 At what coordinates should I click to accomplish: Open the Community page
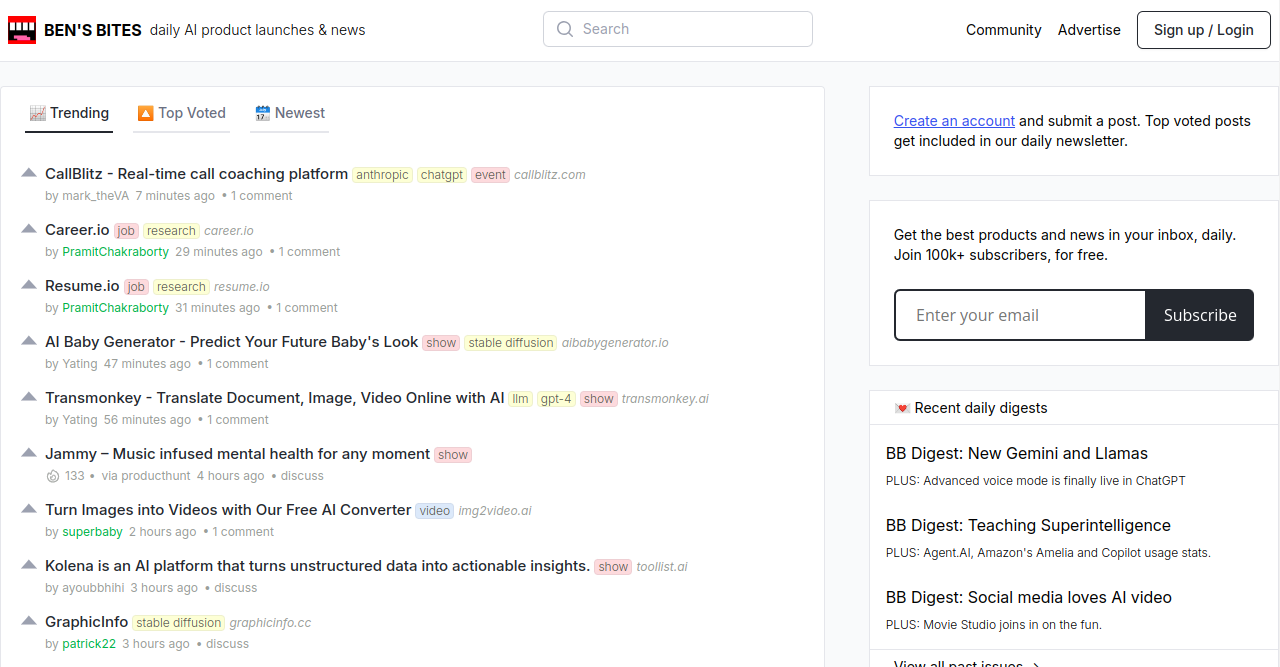[x=1004, y=30]
